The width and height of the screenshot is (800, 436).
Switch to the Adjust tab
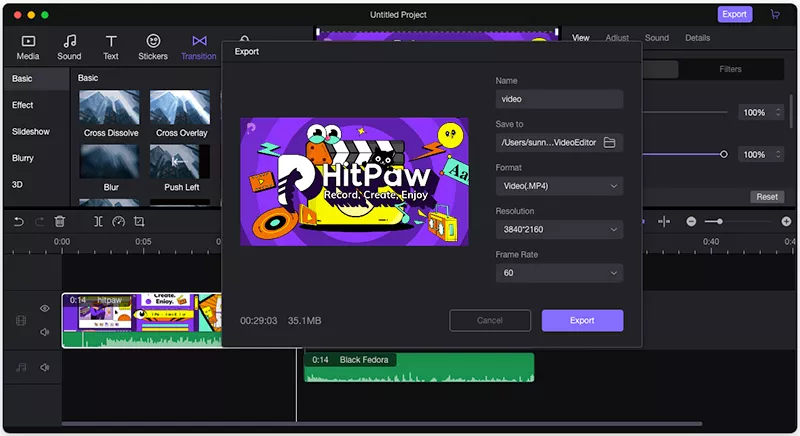tap(617, 38)
